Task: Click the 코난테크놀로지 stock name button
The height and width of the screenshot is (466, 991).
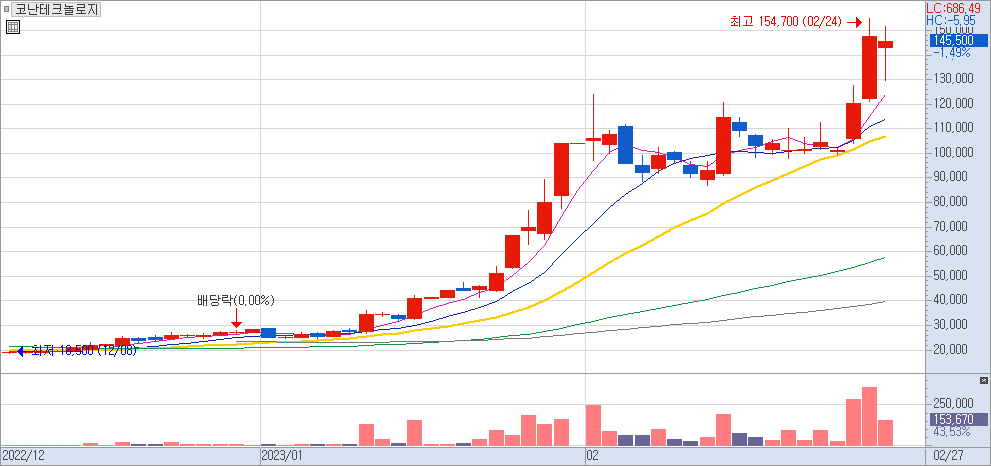Action: click(57, 9)
